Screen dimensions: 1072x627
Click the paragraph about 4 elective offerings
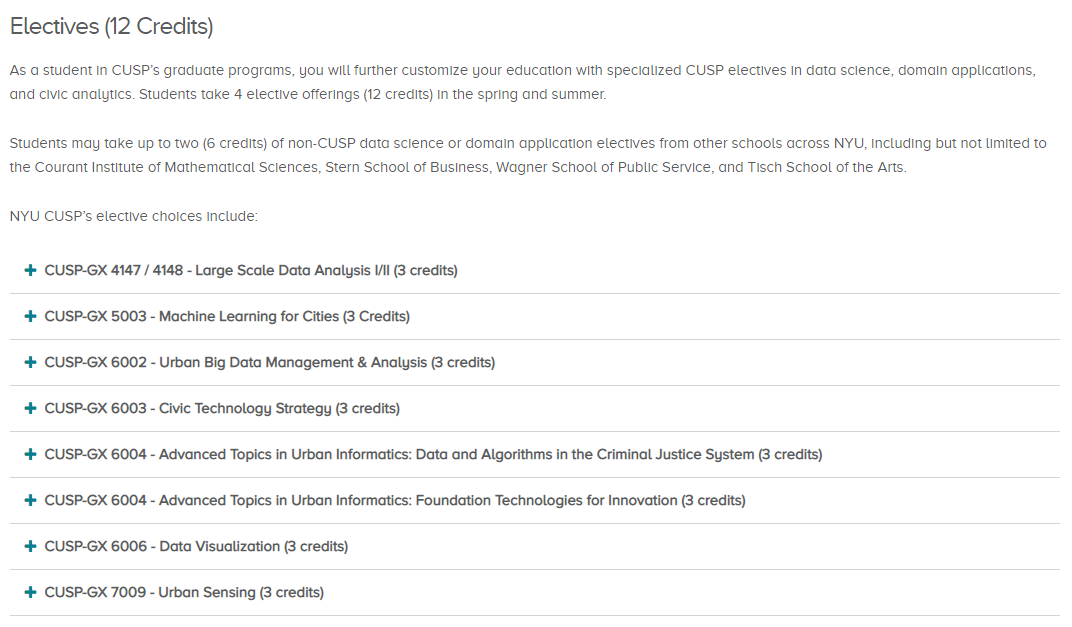pos(523,82)
